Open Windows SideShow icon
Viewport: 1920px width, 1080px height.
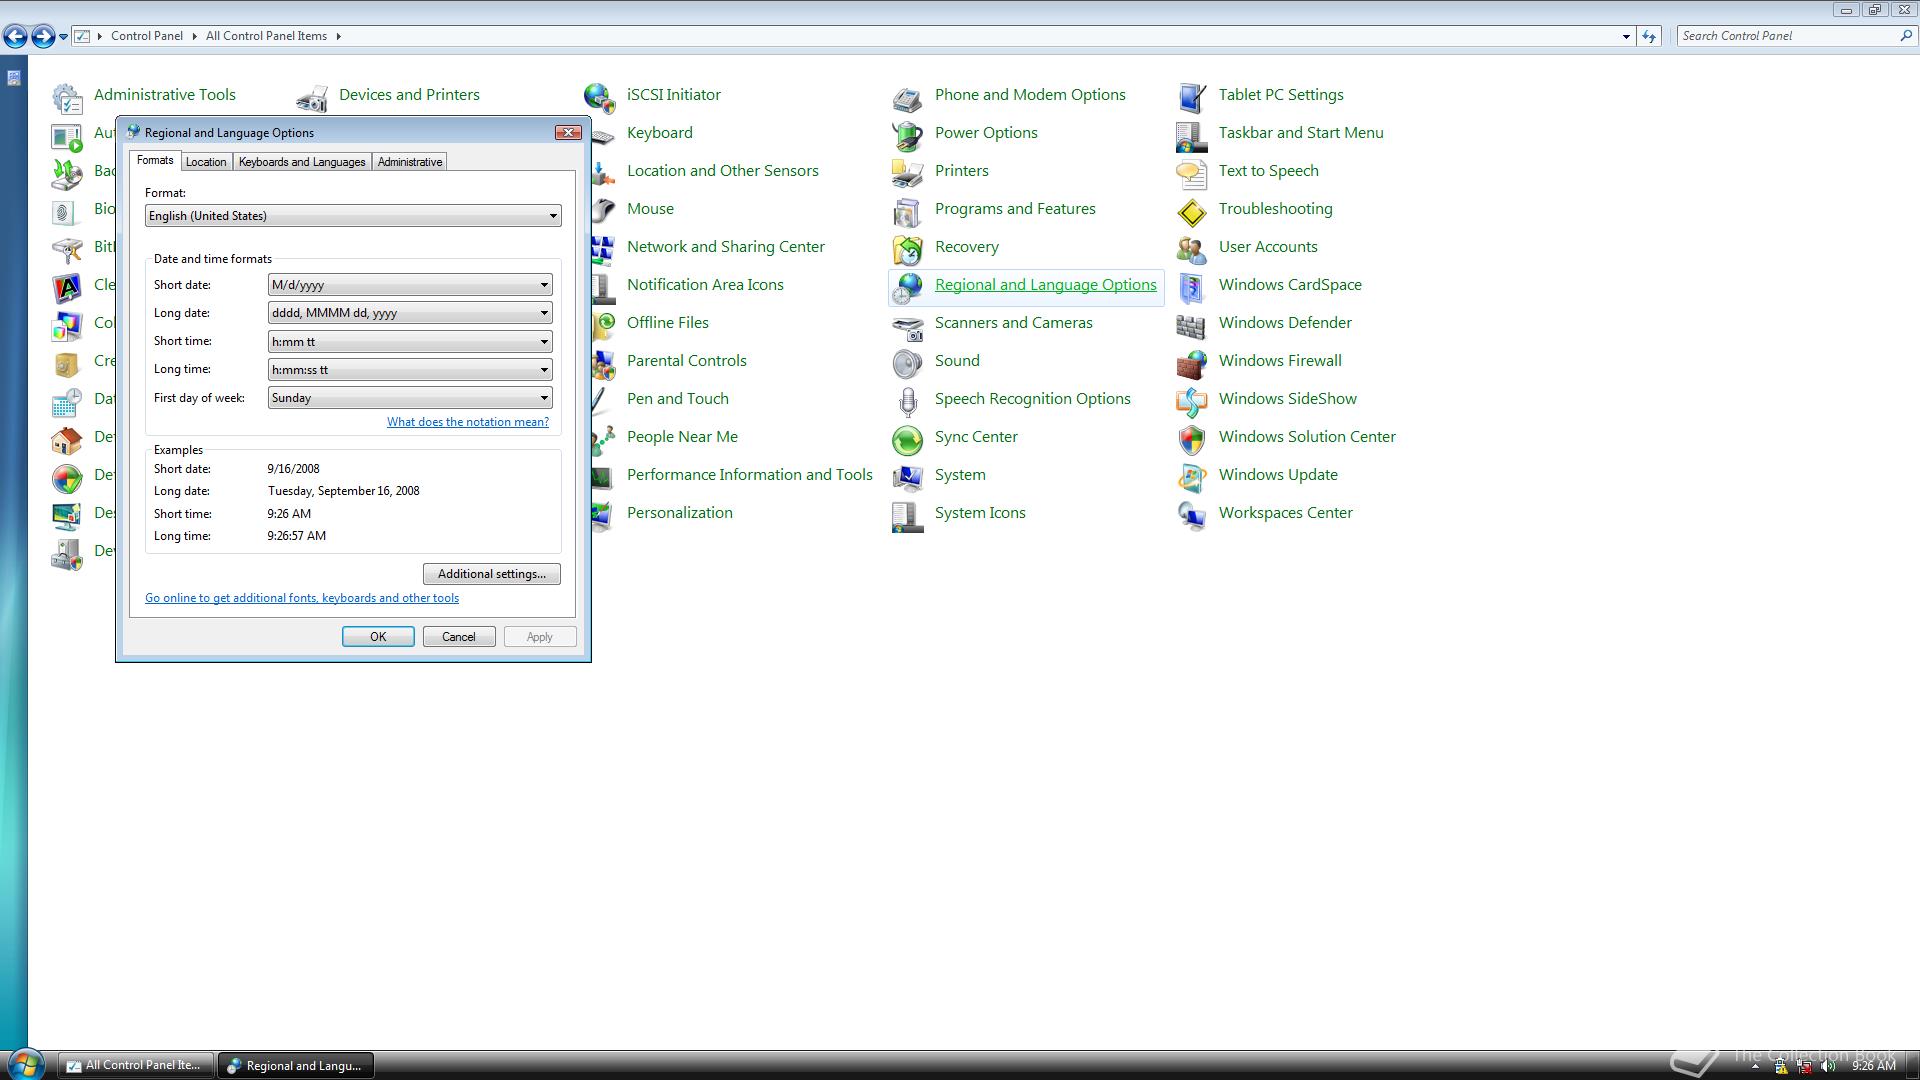1192,401
